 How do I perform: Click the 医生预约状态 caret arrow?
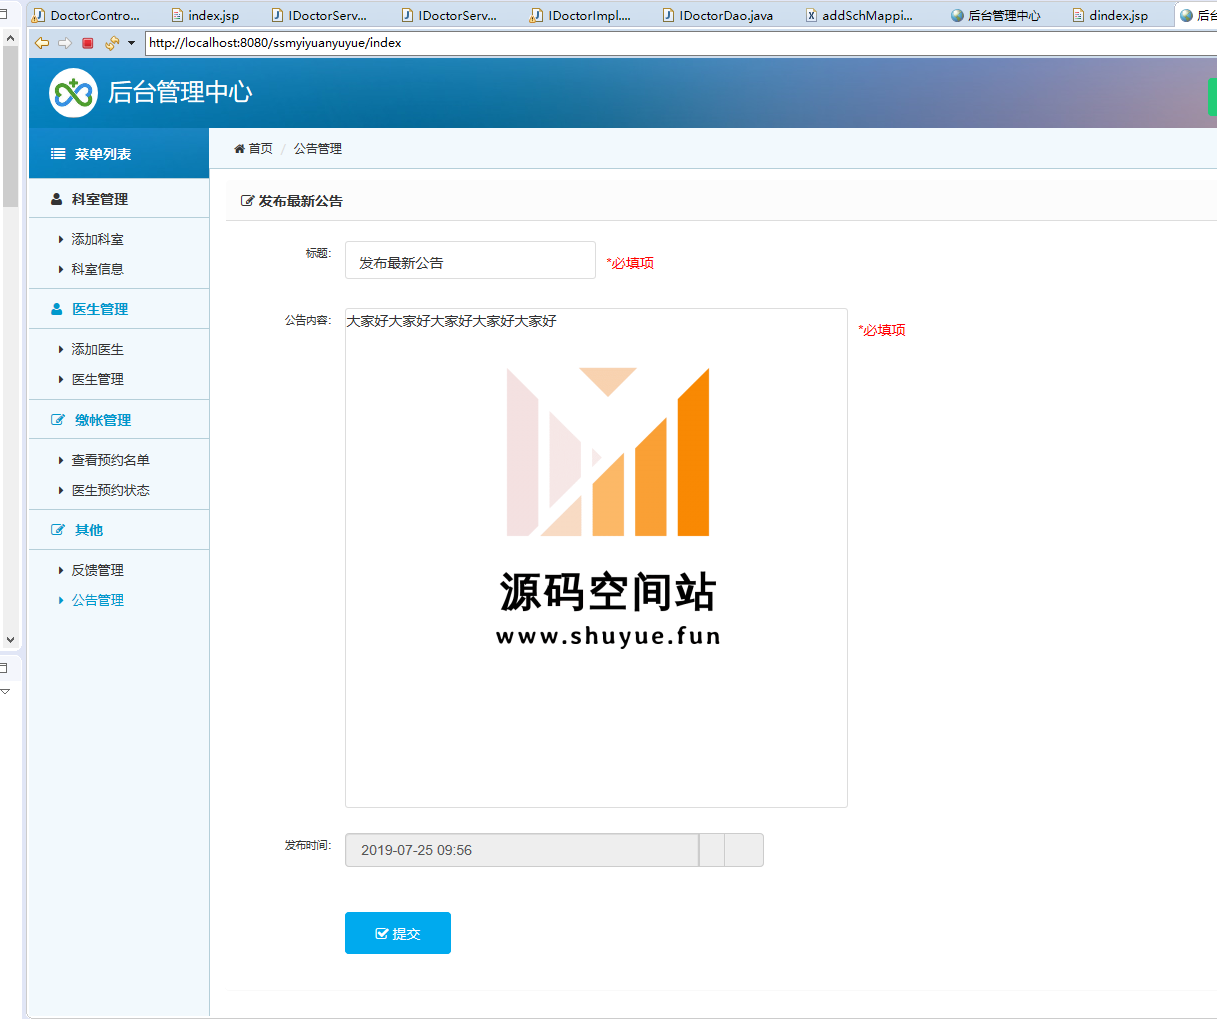click(x=61, y=490)
